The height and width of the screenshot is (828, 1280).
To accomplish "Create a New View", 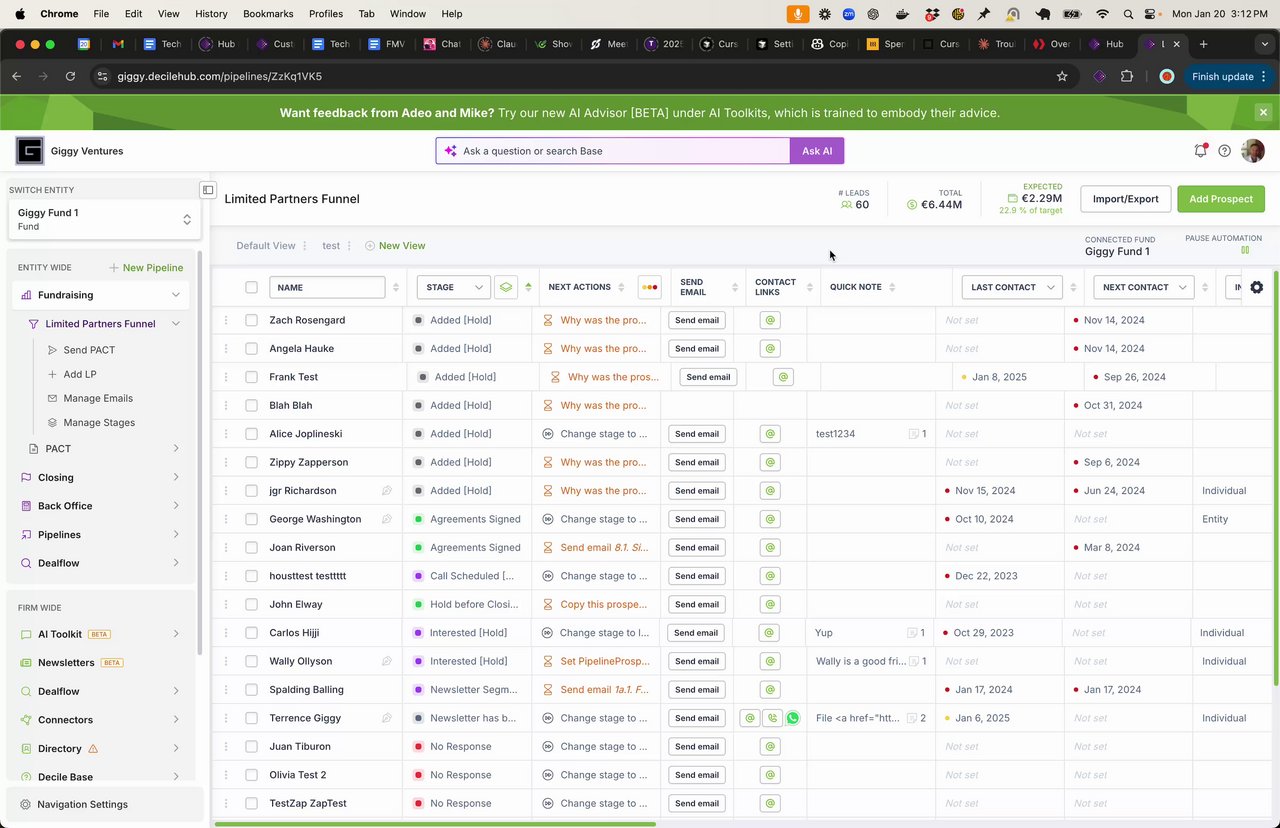I will [395, 246].
